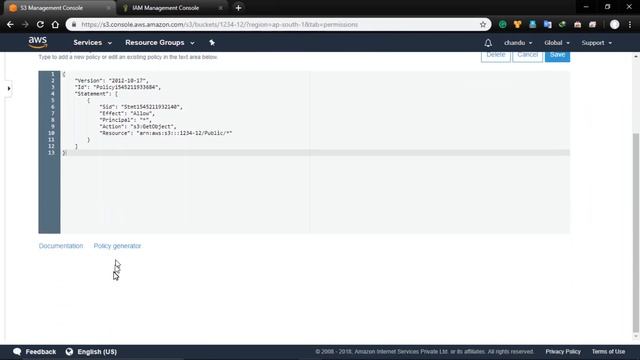
Task: Click the green arrow extension icon
Action: click(562, 24)
